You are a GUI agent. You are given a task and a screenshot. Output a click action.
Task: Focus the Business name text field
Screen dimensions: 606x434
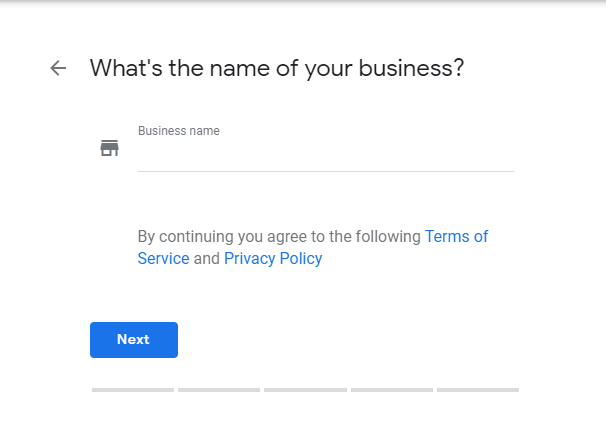pos(325,153)
